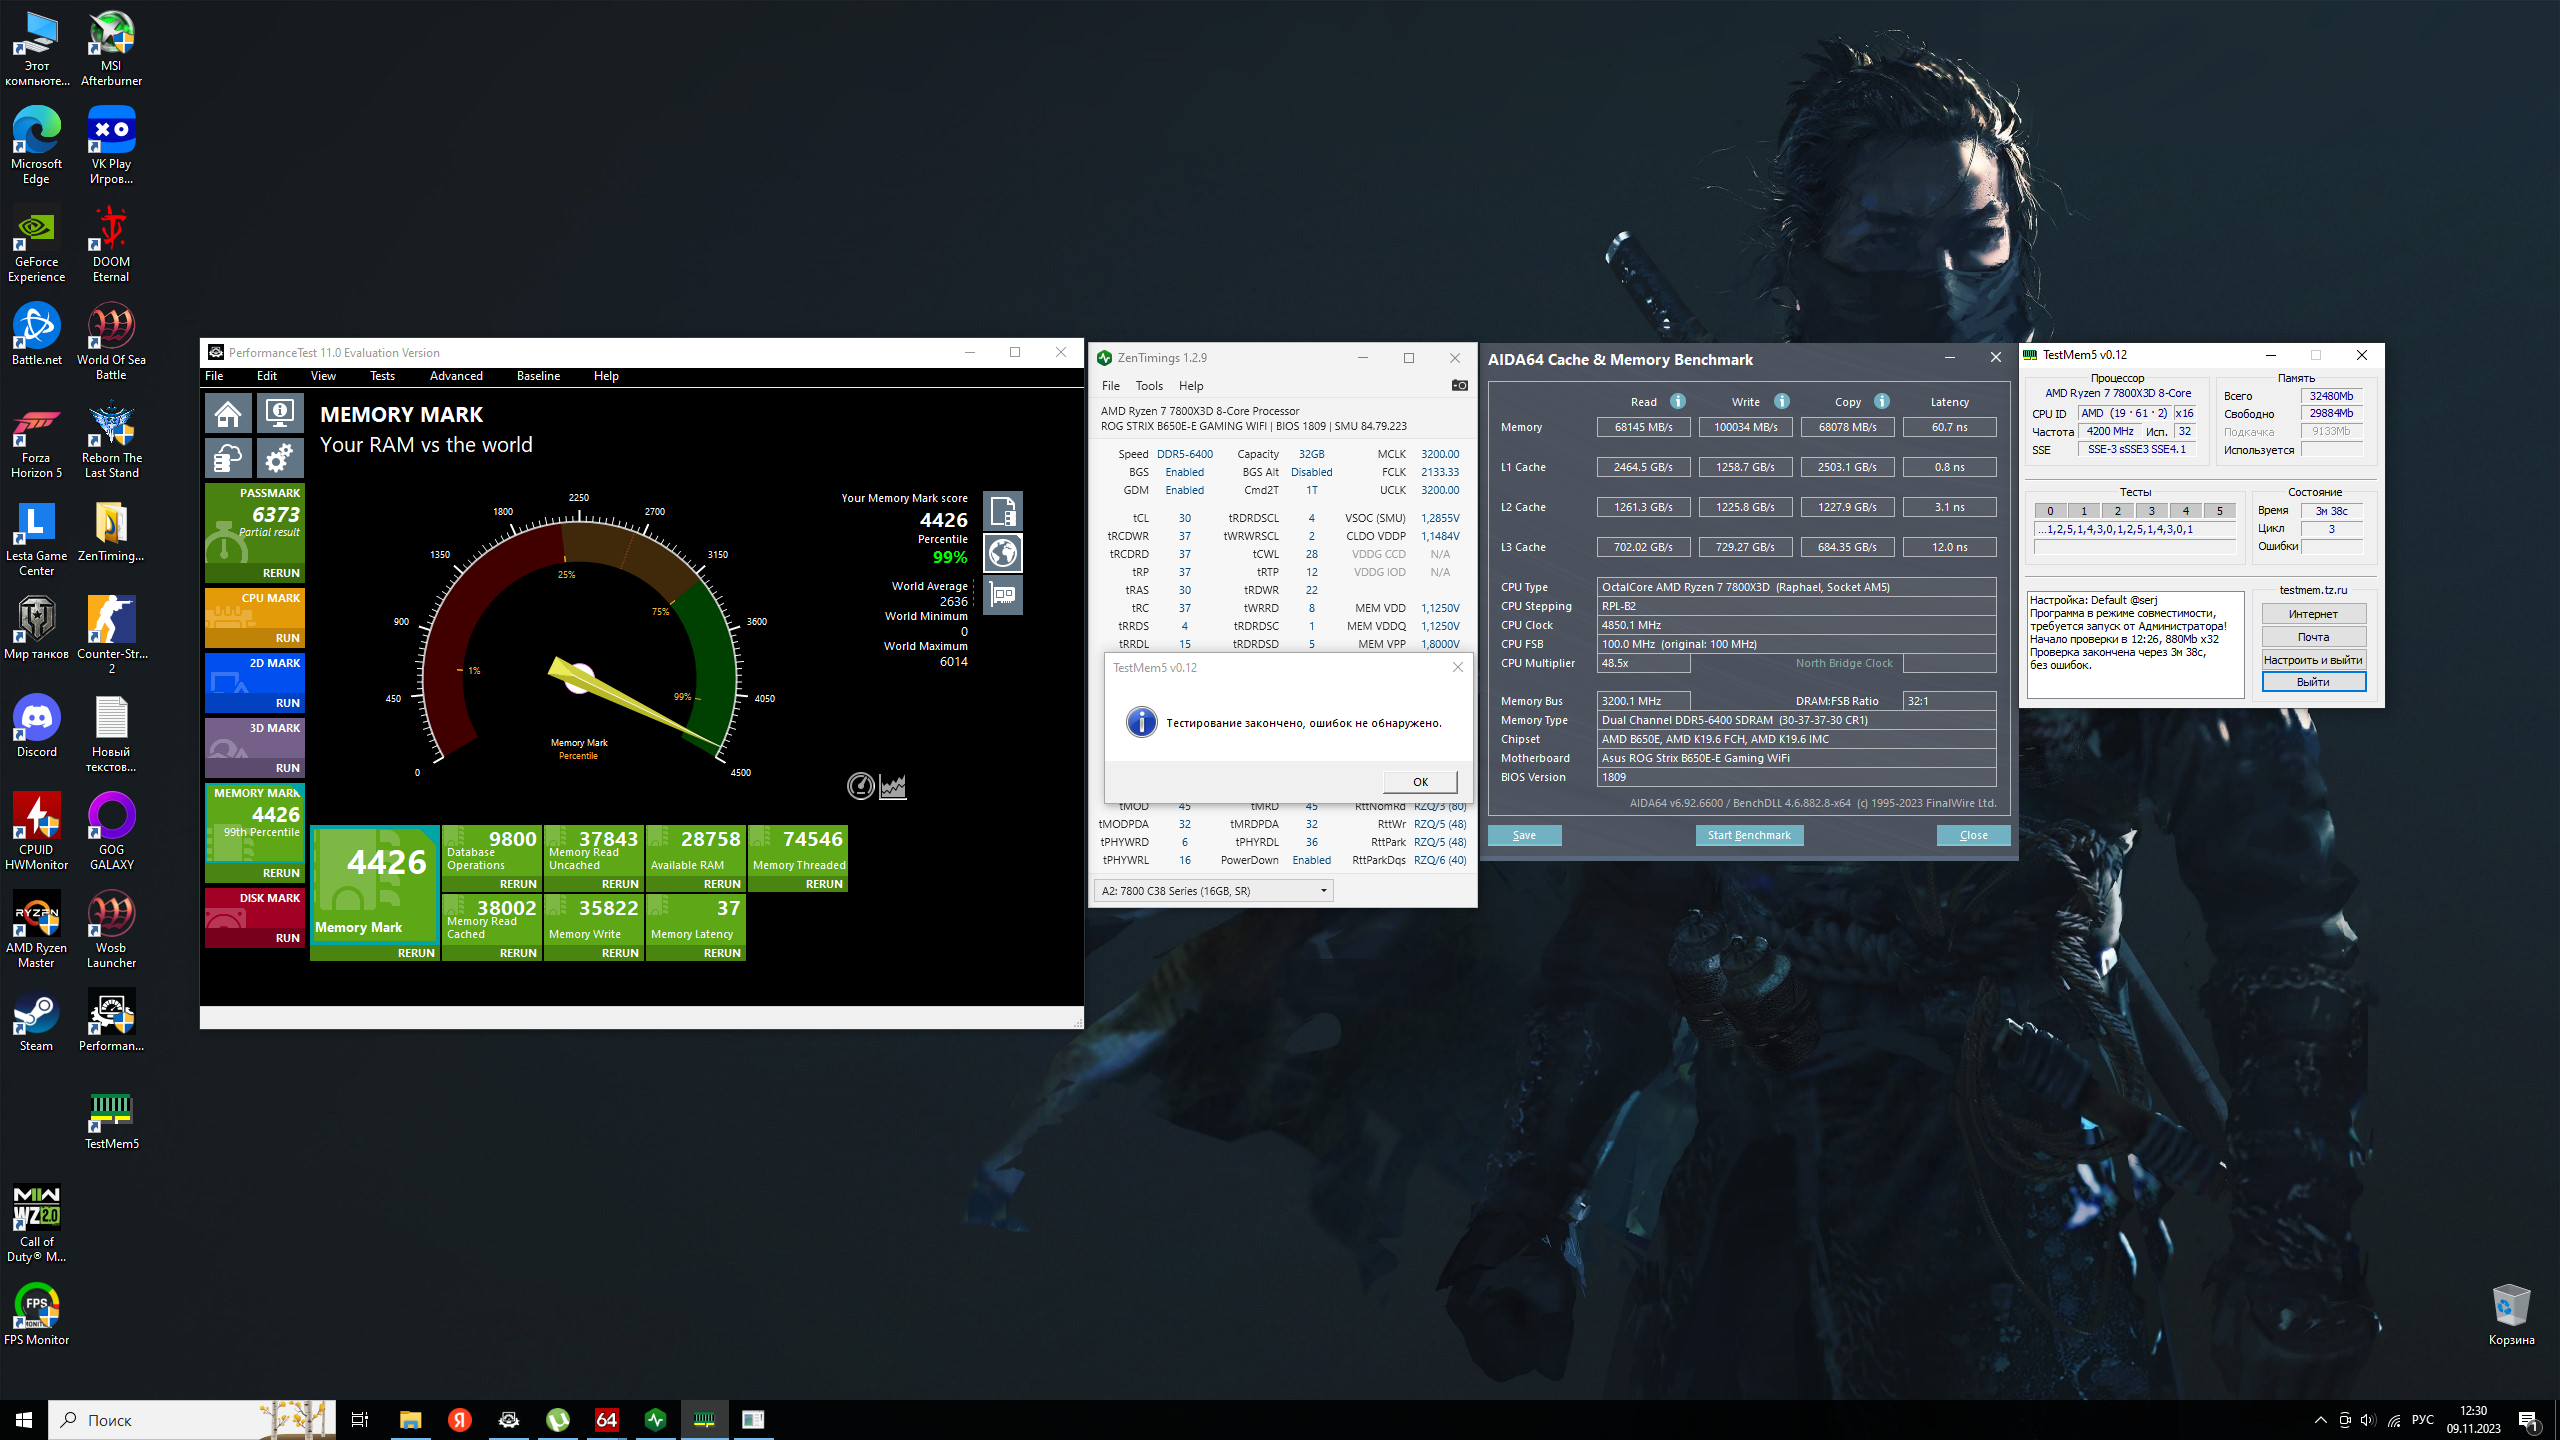Toggle test 0 button in TestMem5
This screenshot has width=2560, height=1440.
(x=2050, y=511)
